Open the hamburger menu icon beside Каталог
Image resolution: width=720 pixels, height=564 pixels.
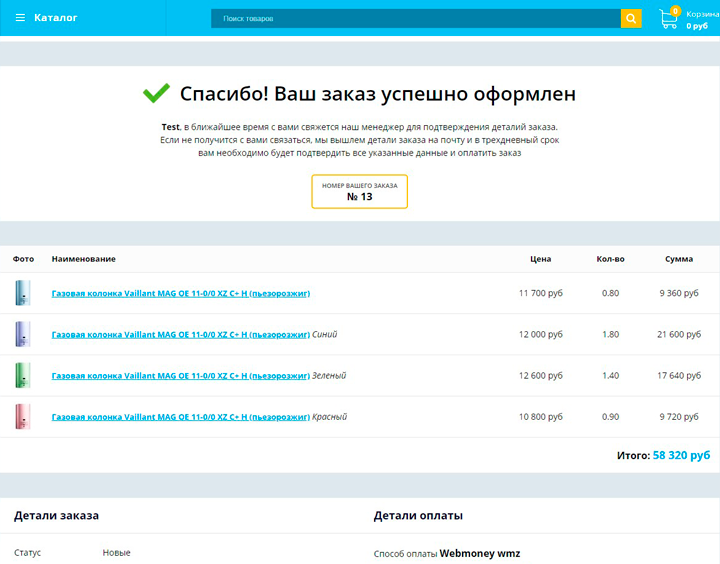20,18
